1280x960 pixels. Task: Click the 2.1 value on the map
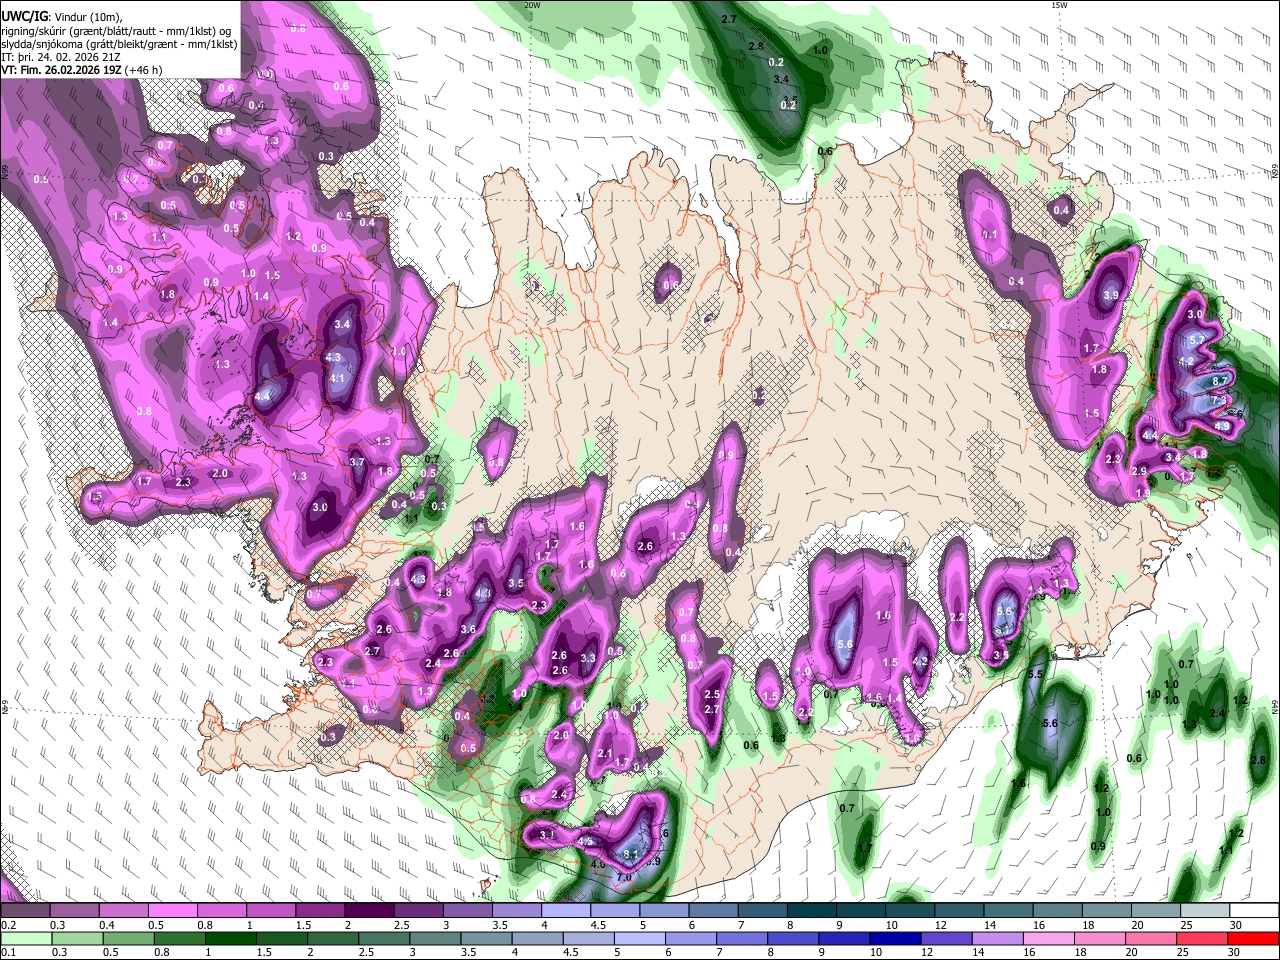pos(604,754)
